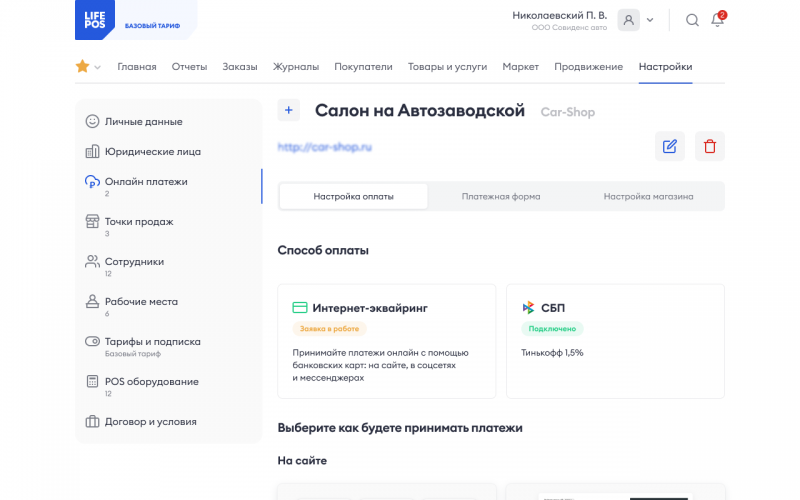
Task: Open the search magnifier icon
Action: click(x=692, y=20)
